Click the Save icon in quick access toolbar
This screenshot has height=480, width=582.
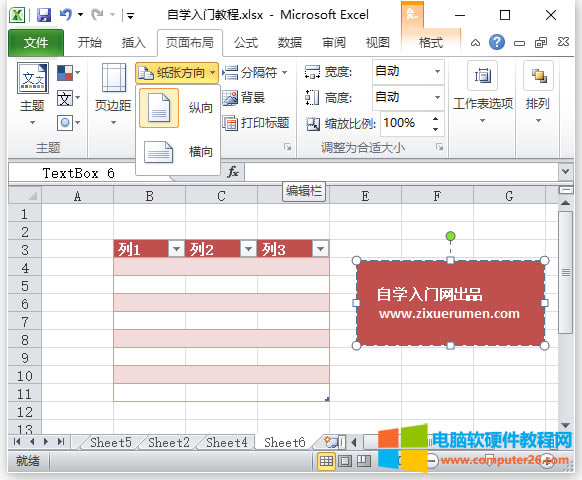pyautogui.click(x=44, y=15)
